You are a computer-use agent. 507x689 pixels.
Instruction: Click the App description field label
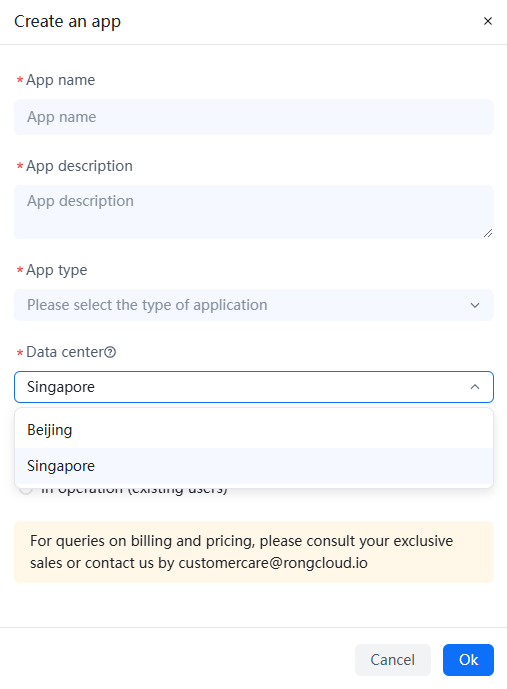(79, 166)
